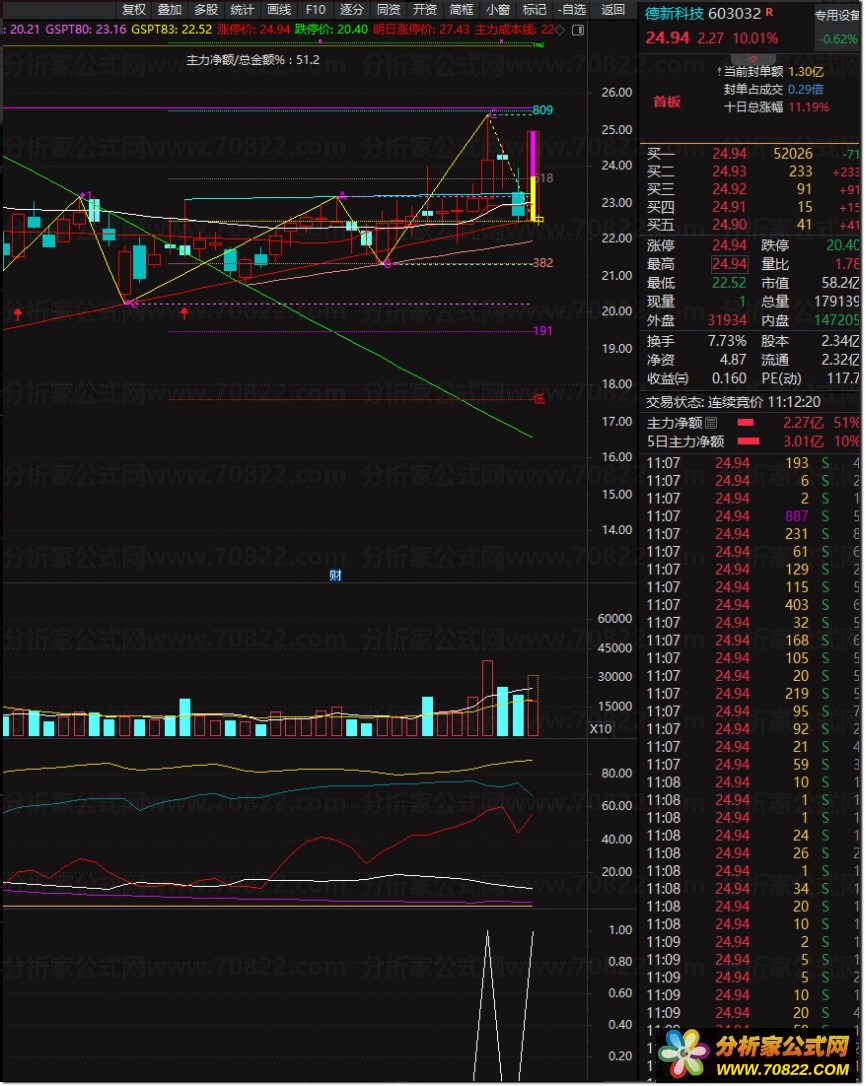Click the red bar next to 5日主力净额
Screen dimensions: 866x1086
coord(748,441)
